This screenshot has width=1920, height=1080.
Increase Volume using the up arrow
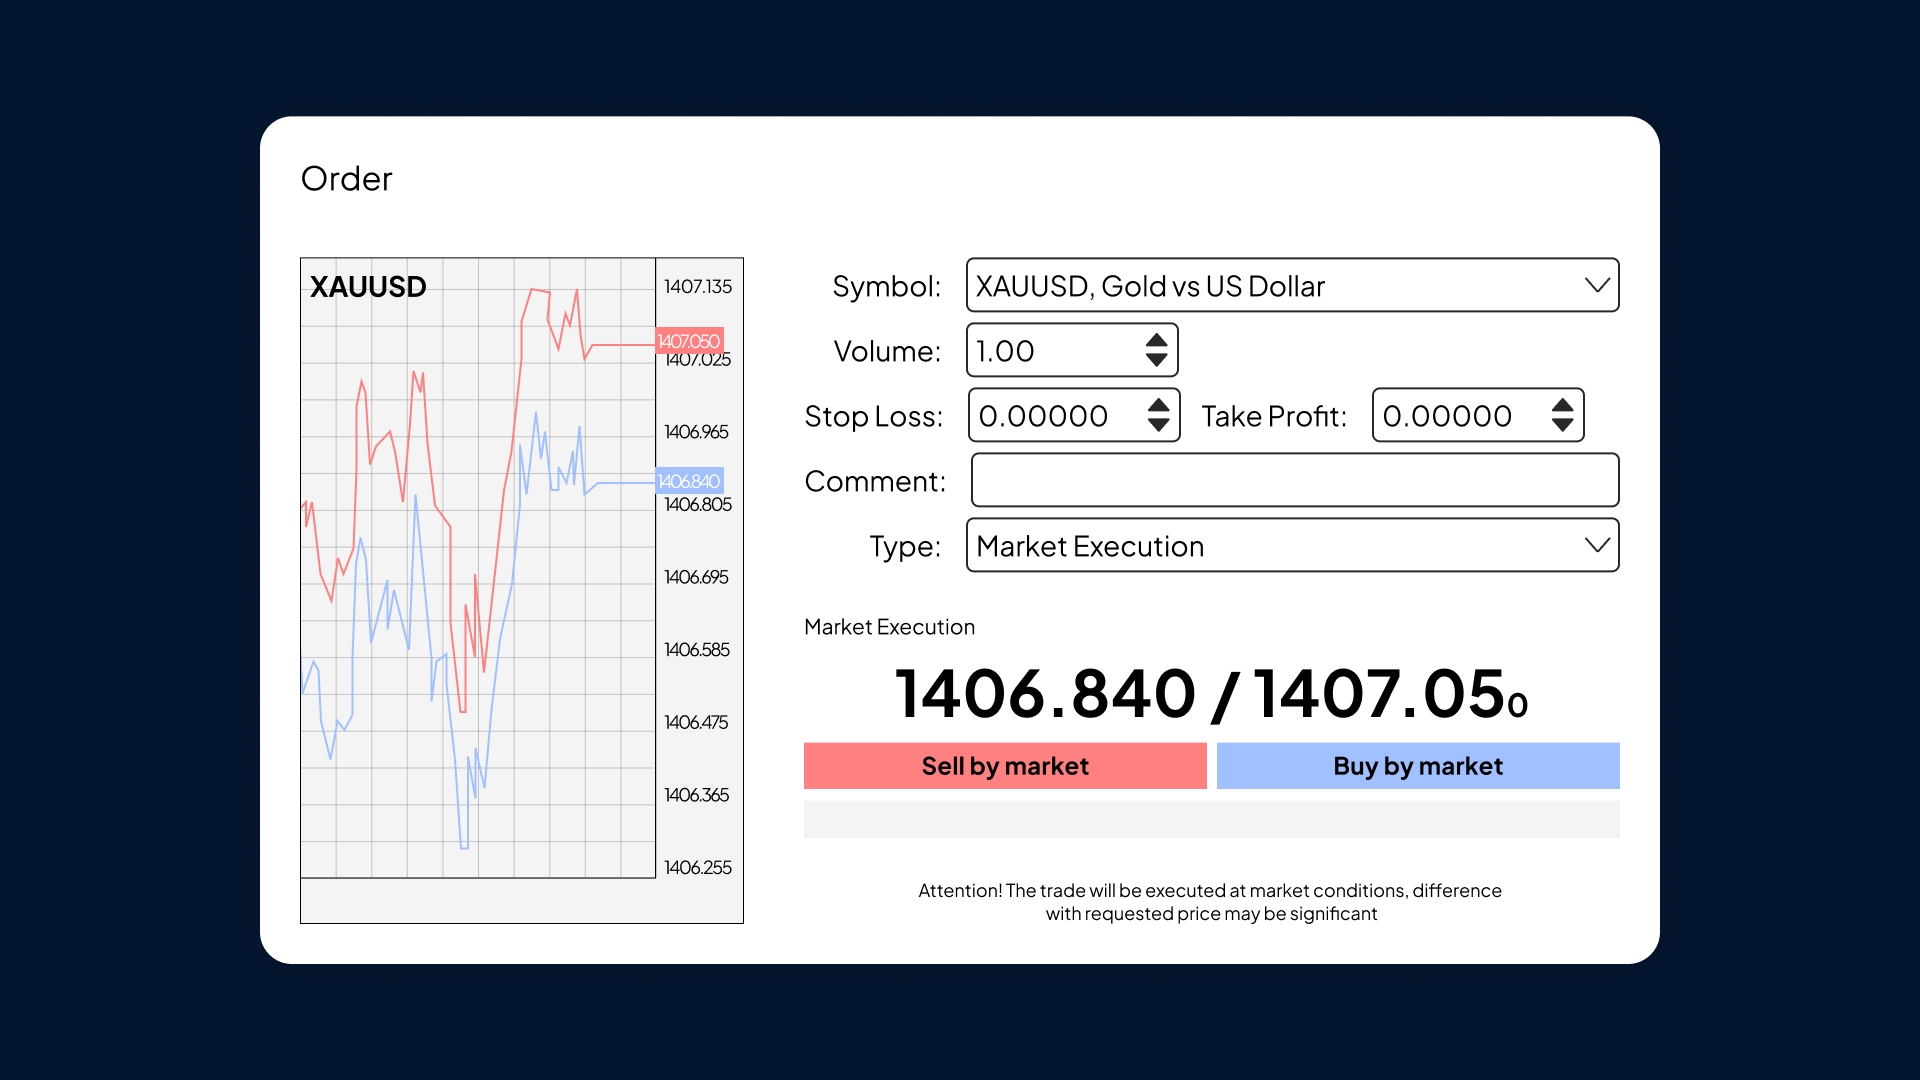click(x=1157, y=341)
